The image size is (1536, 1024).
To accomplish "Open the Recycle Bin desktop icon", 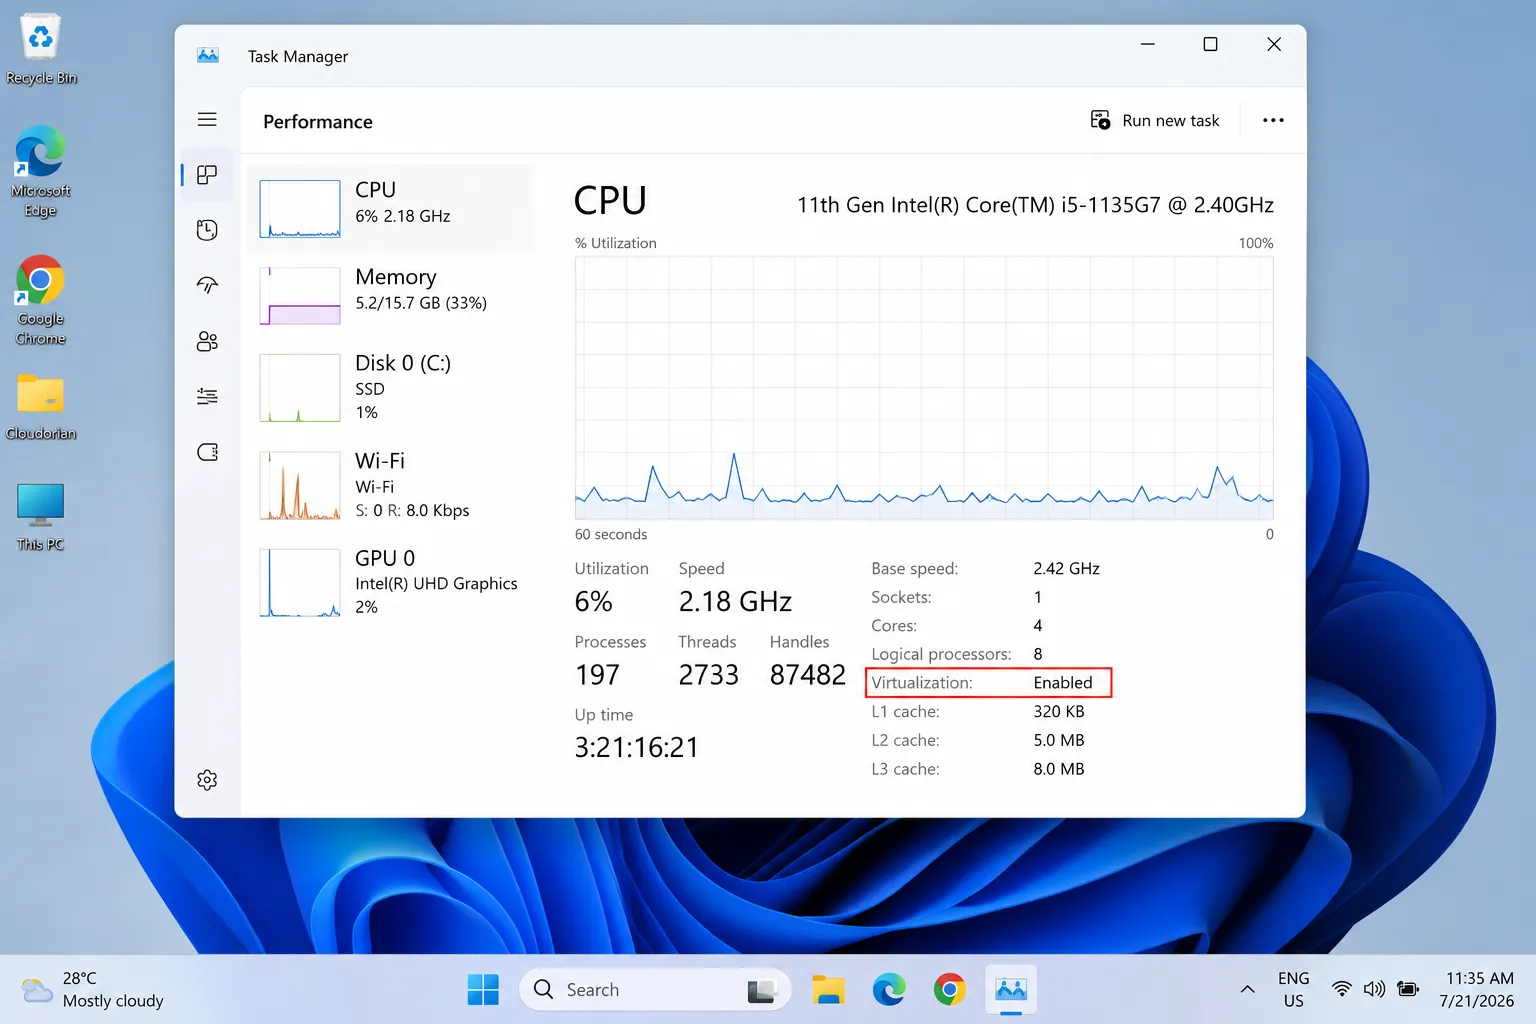I will pos(41,49).
